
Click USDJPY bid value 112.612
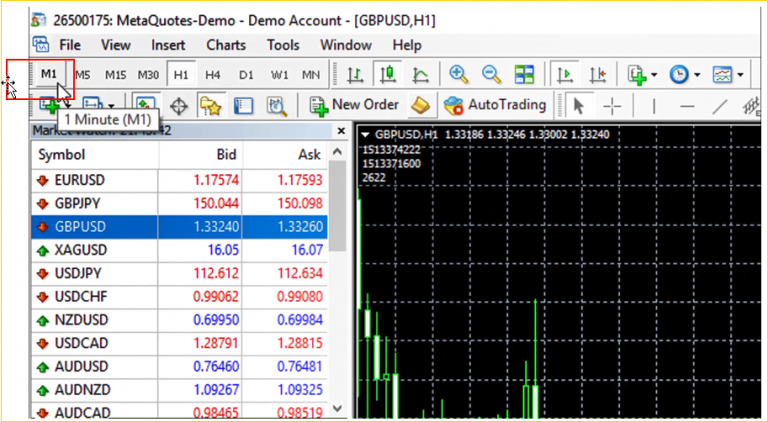click(x=216, y=273)
